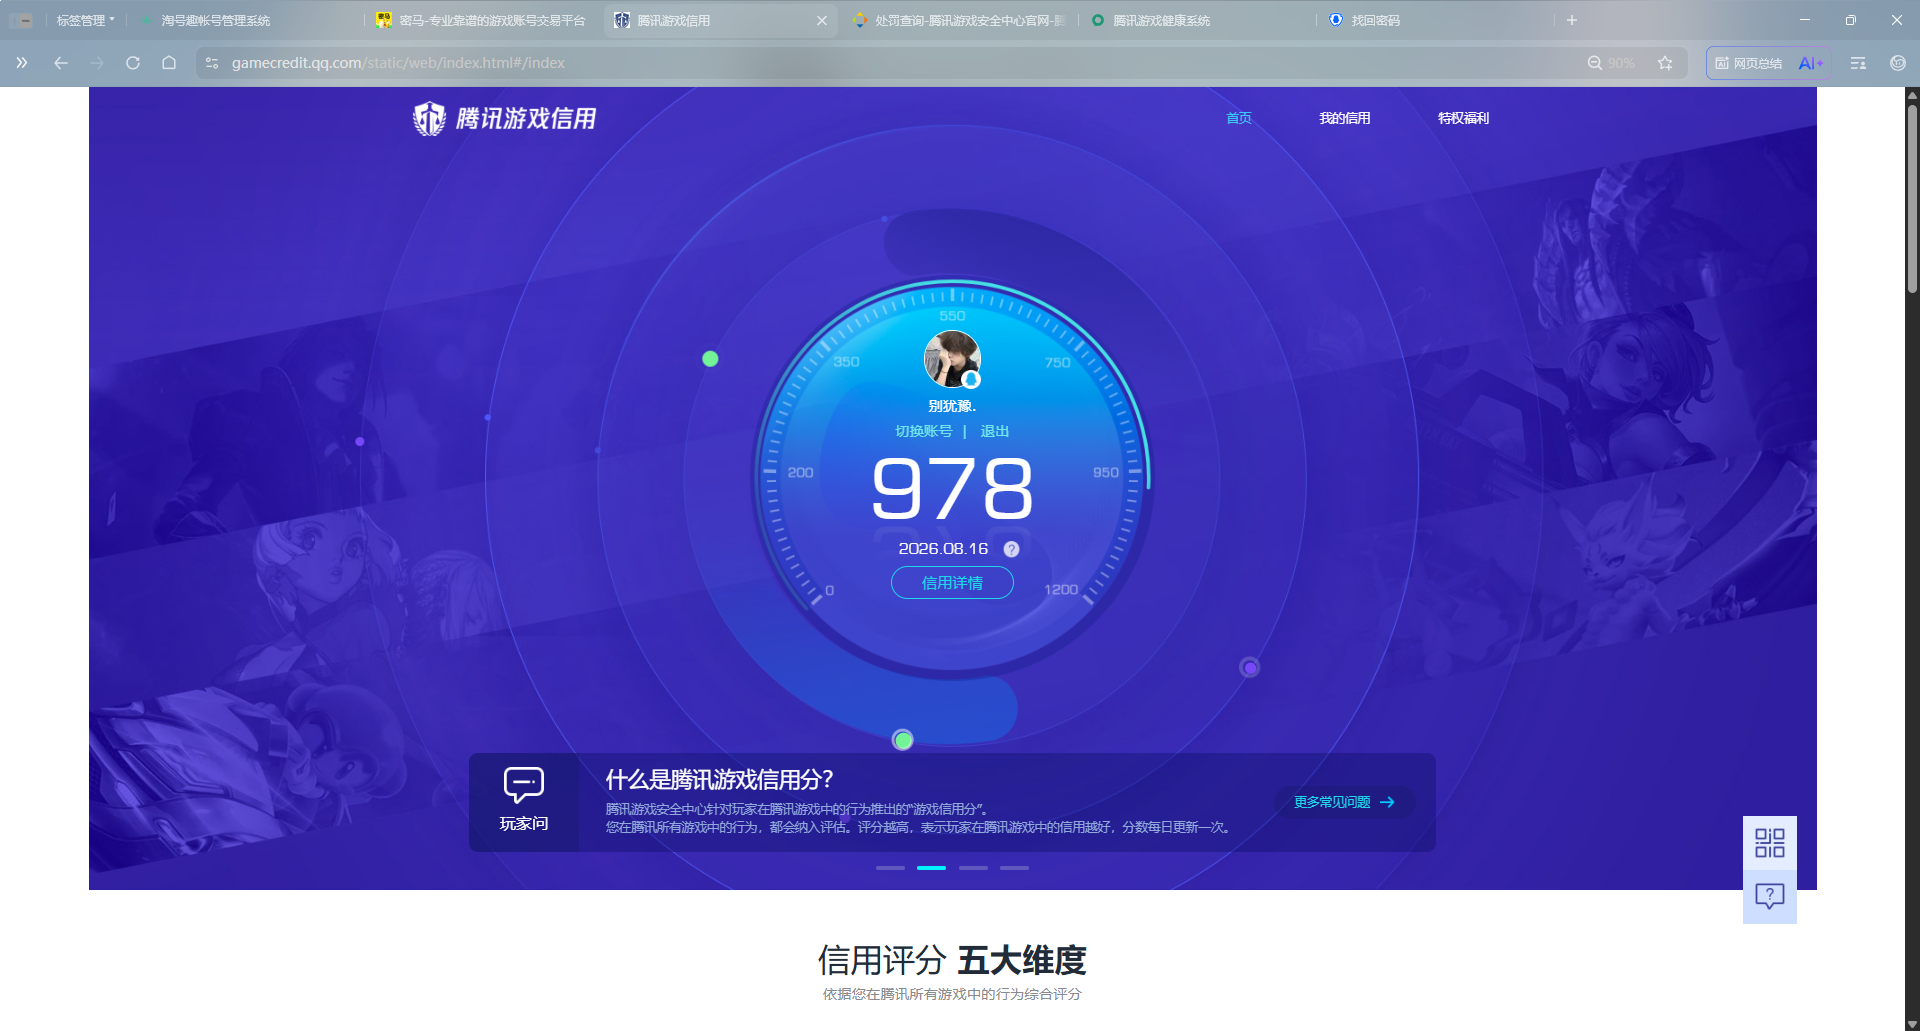Go back to the previous page
Viewport: 1920px width, 1031px height.
click(x=61, y=63)
